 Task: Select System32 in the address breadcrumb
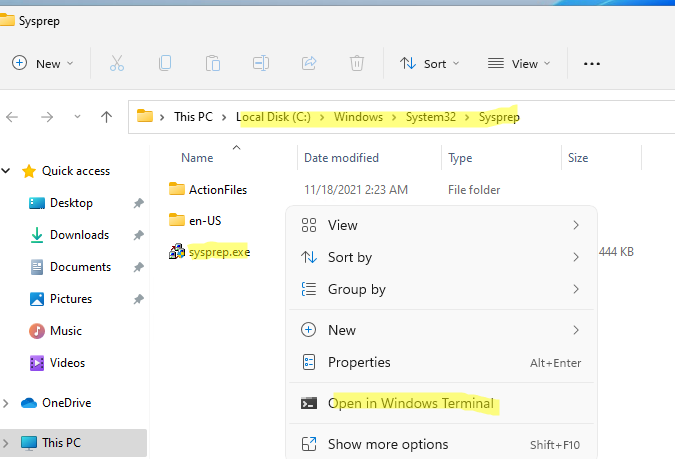tap(430, 117)
